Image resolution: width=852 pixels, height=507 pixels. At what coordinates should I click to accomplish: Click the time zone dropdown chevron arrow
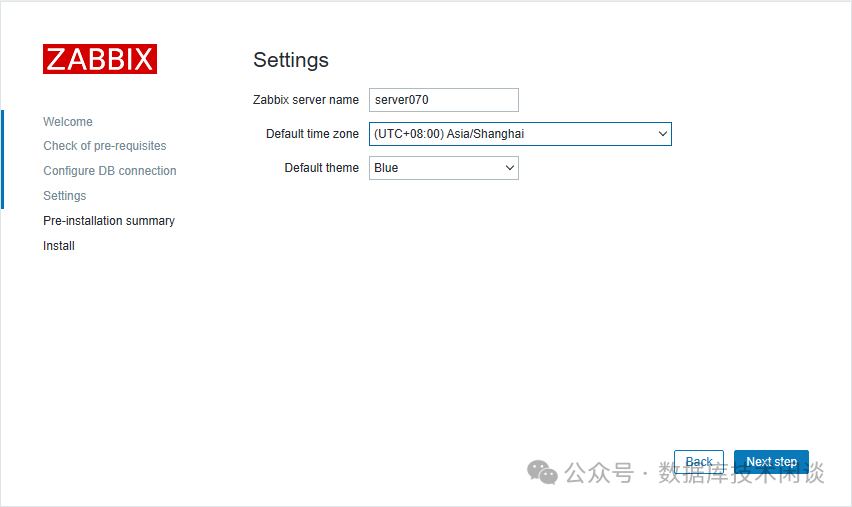point(662,134)
